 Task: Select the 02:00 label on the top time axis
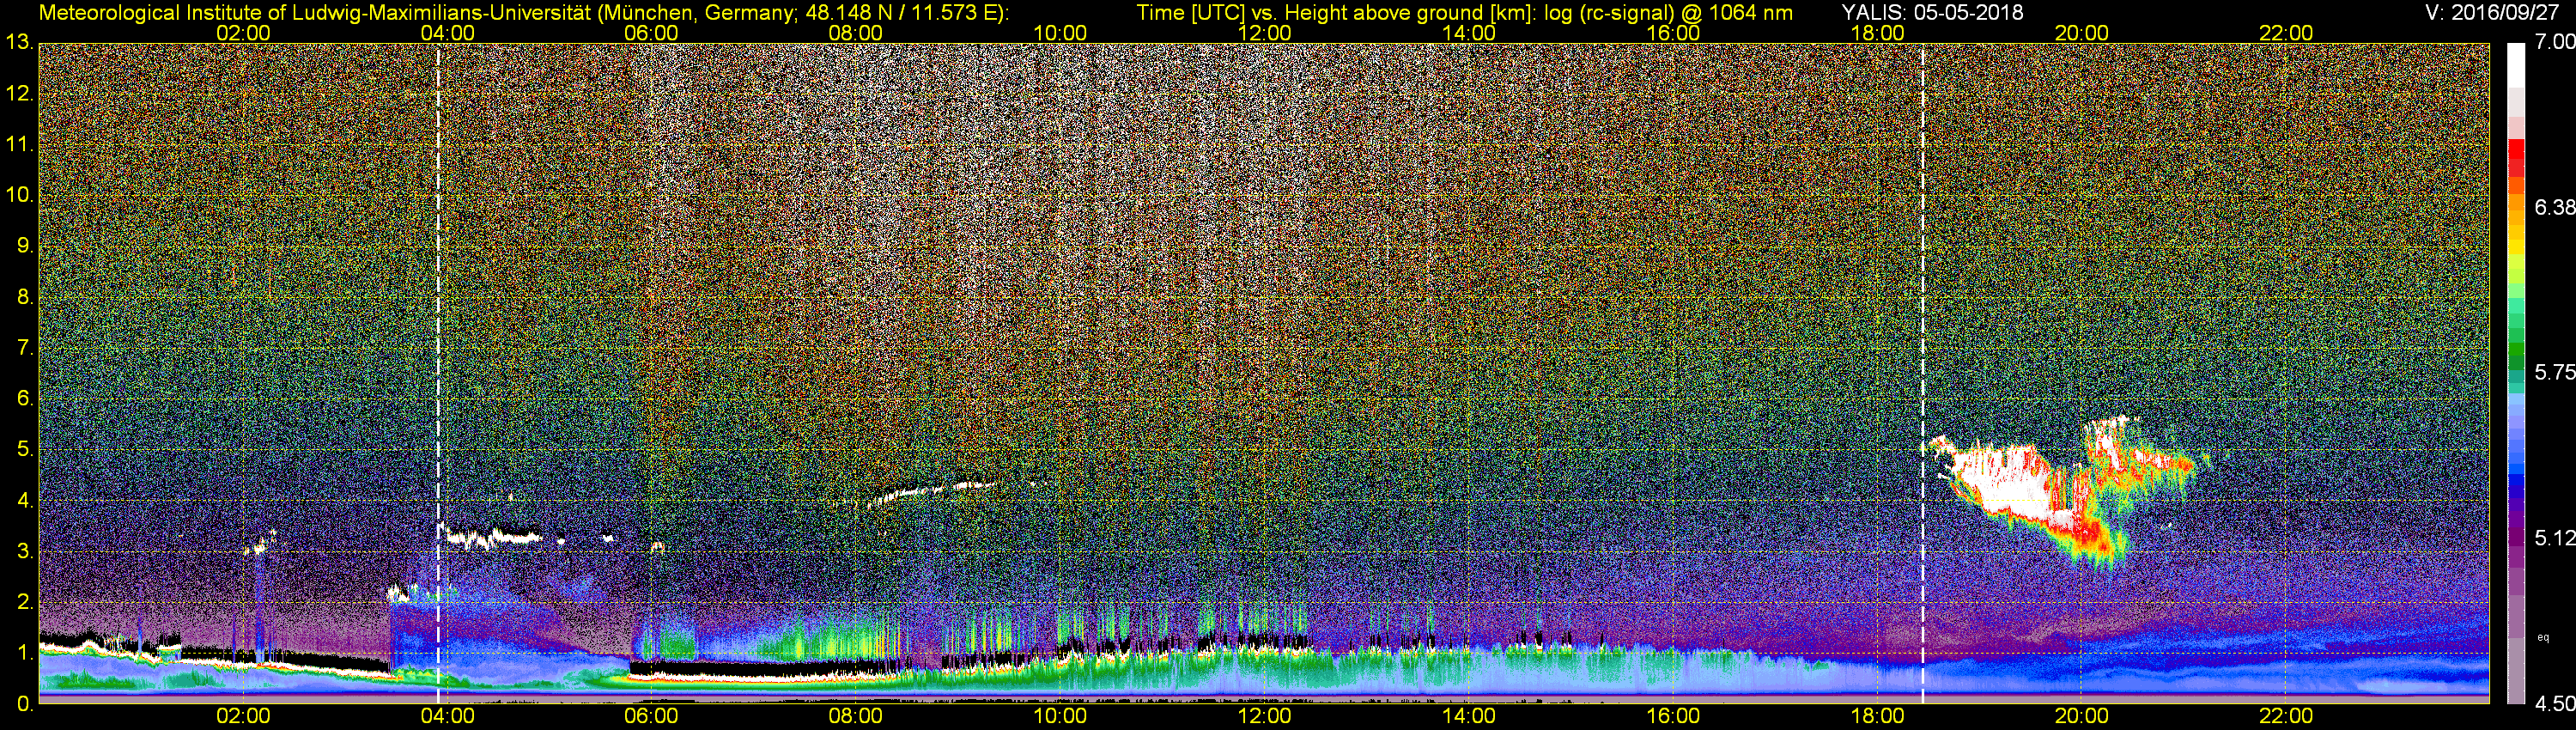tap(243, 33)
